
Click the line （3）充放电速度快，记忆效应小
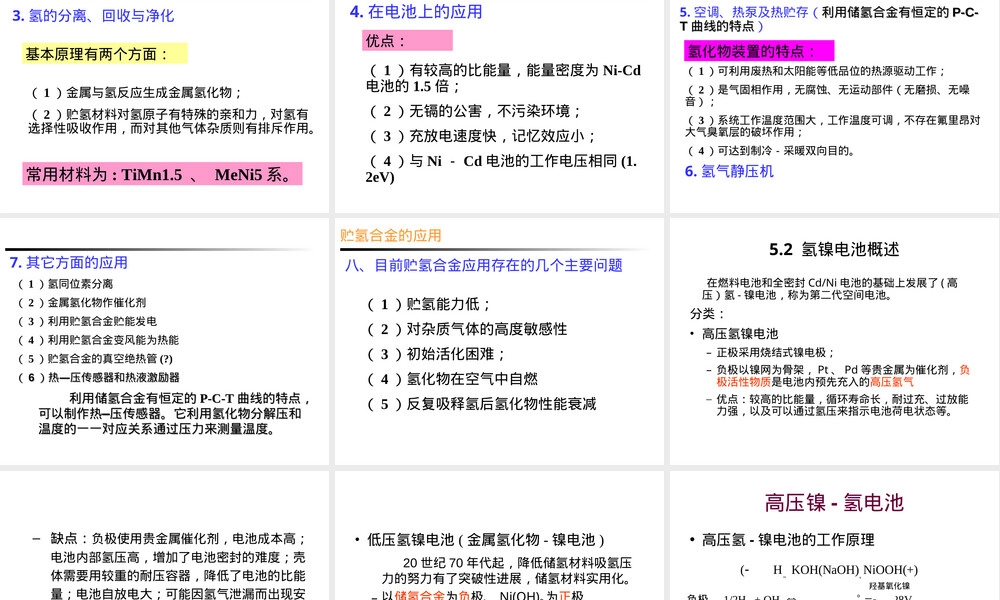click(483, 136)
